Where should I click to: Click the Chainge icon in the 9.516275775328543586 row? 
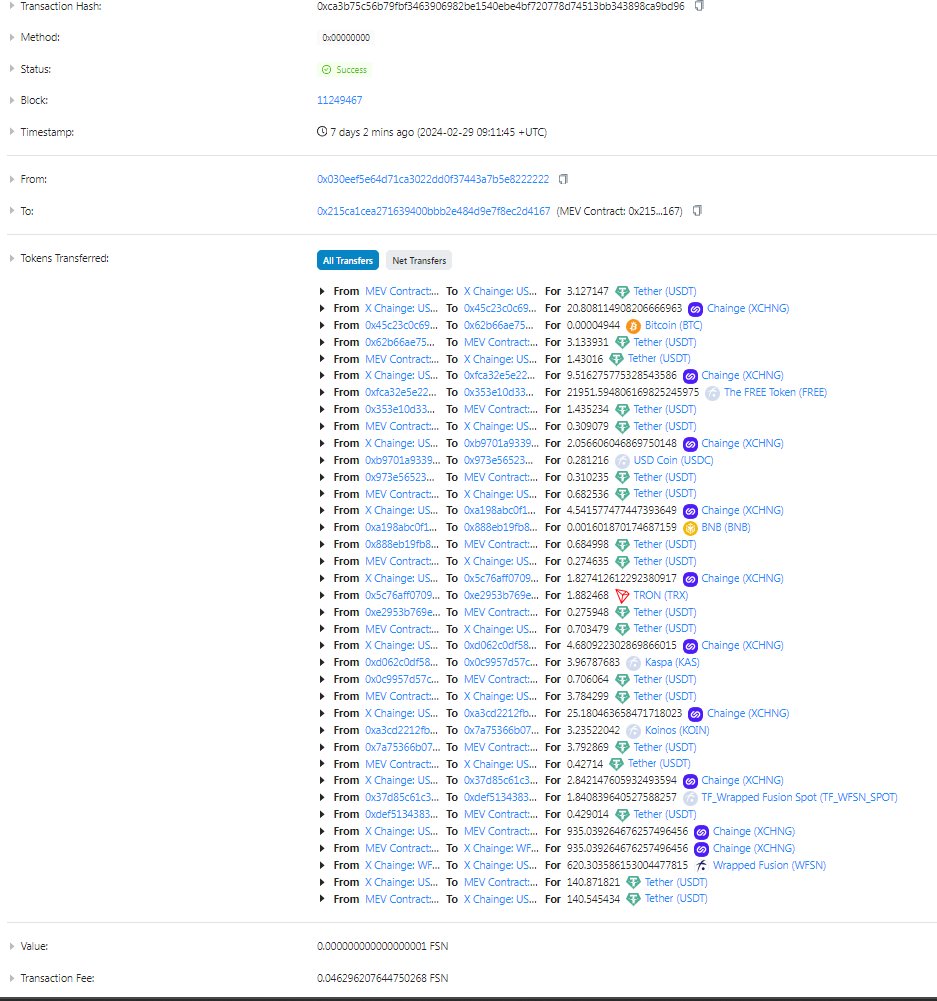tap(690, 376)
